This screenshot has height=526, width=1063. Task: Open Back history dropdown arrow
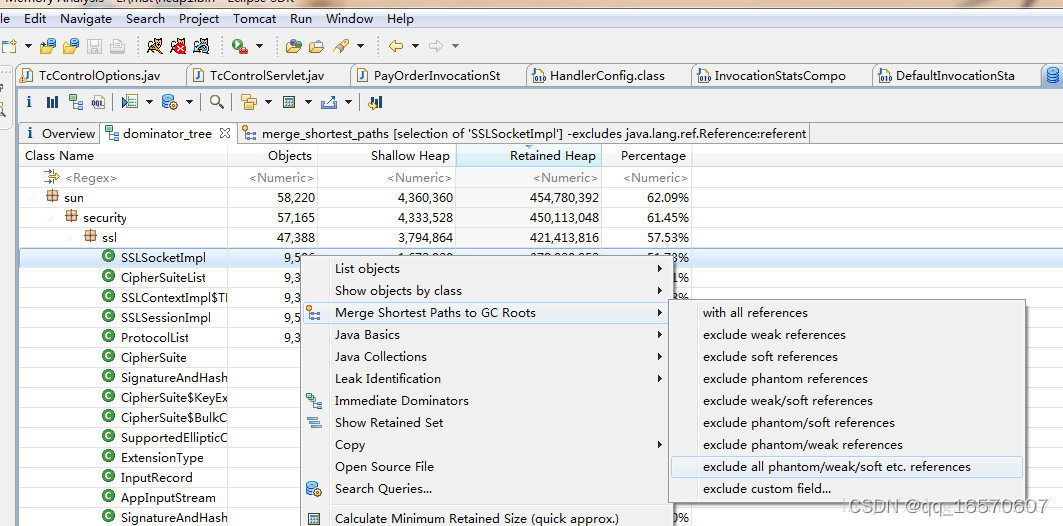pos(415,46)
